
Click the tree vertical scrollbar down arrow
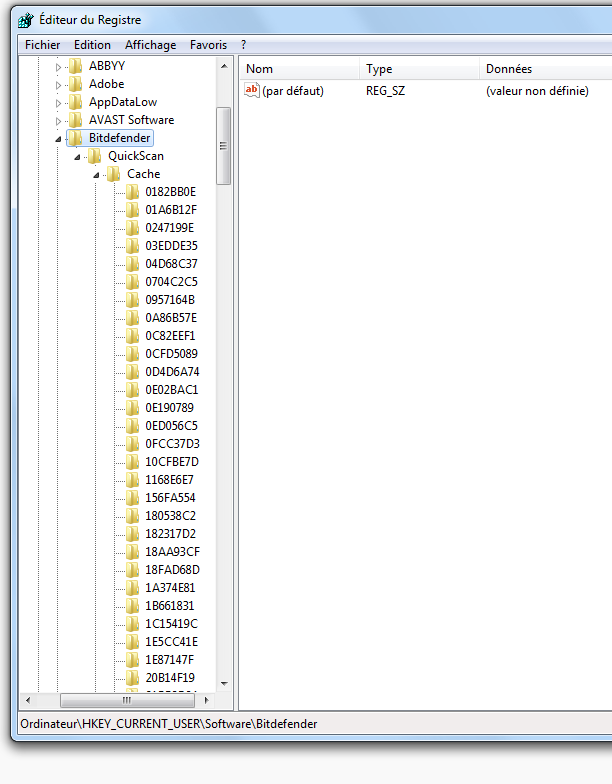pyautogui.click(x=224, y=684)
